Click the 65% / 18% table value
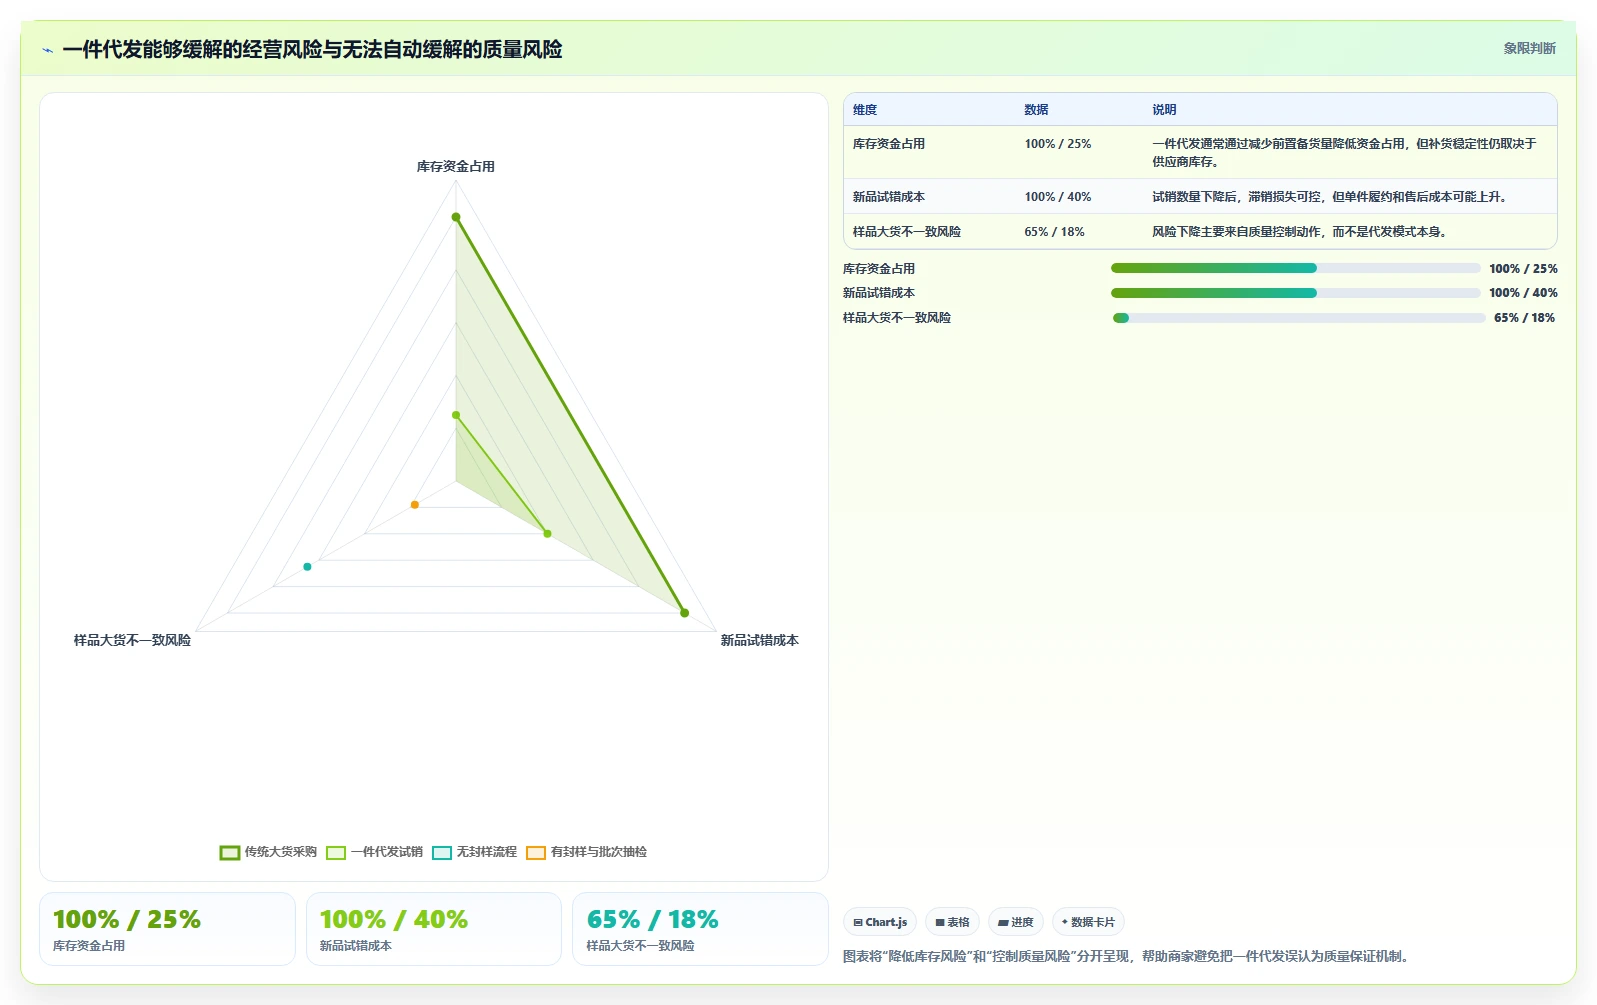Image resolution: width=1597 pixels, height=1005 pixels. [1054, 232]
